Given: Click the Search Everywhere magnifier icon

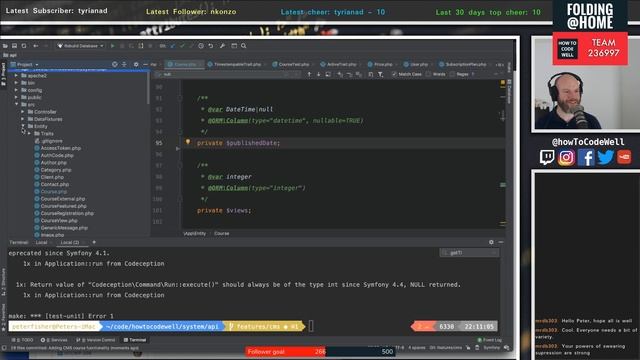Looking at the screenshot, I should pos(244,46).
